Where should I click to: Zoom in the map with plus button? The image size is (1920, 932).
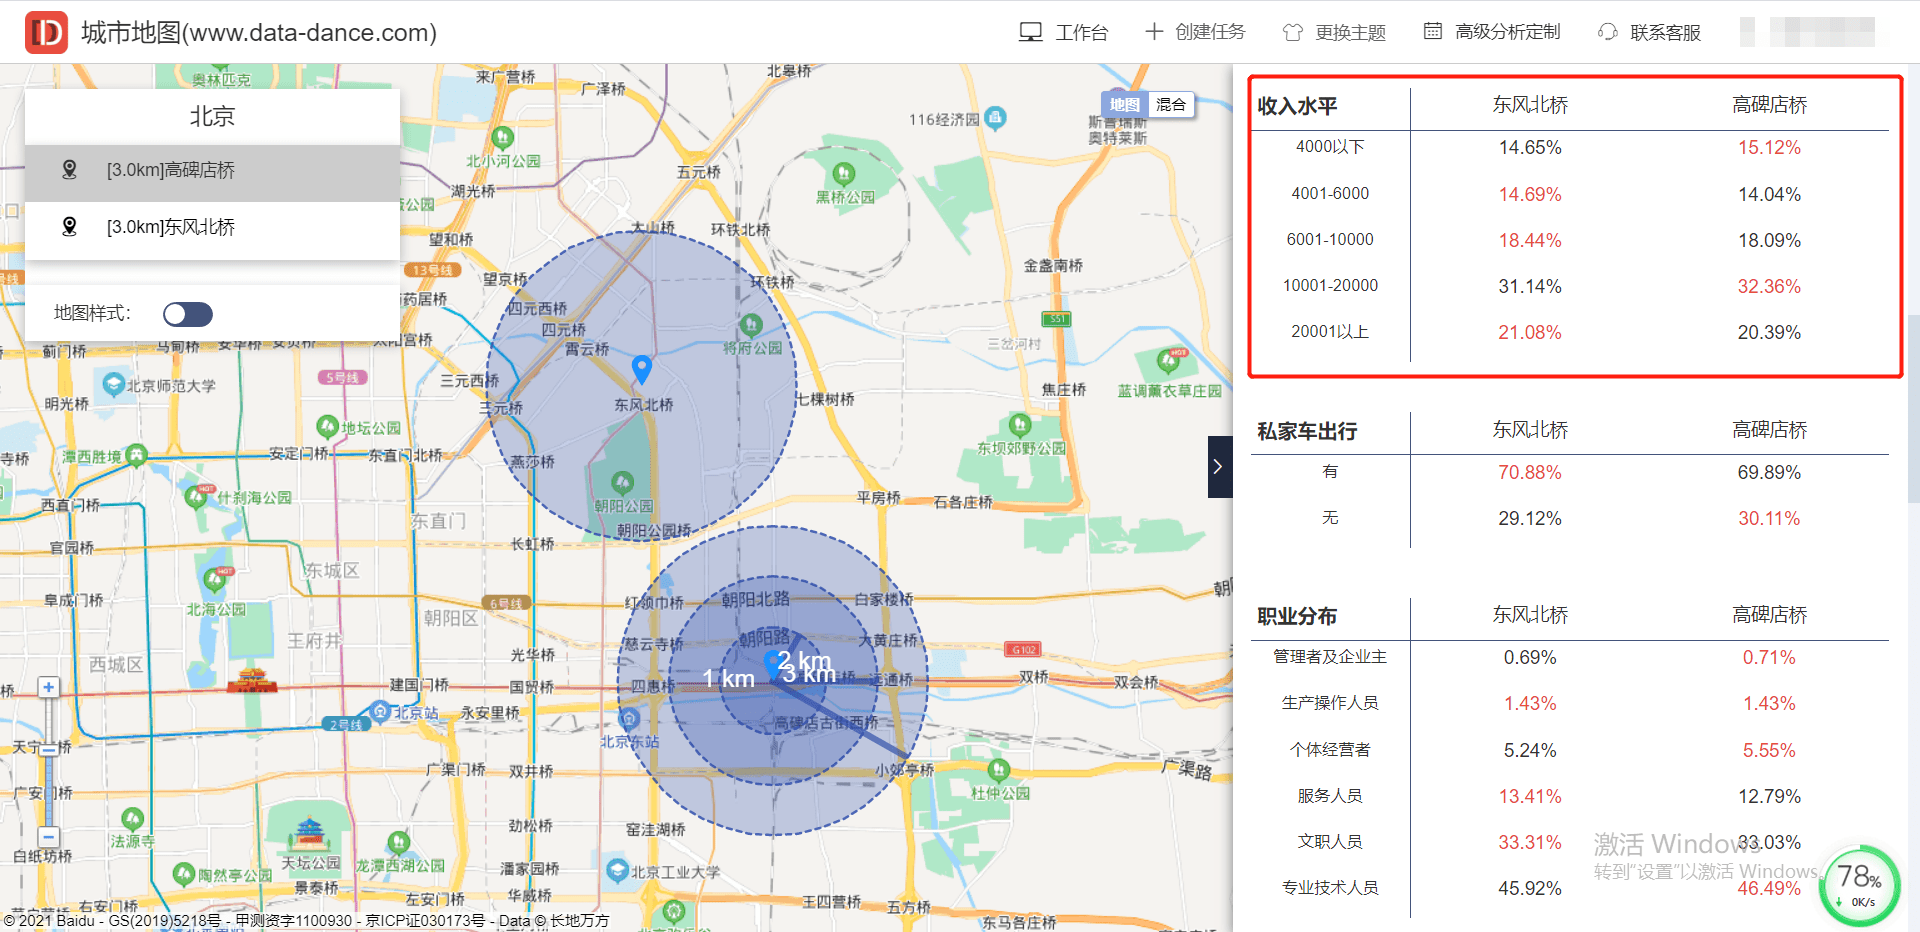(48, 687)
